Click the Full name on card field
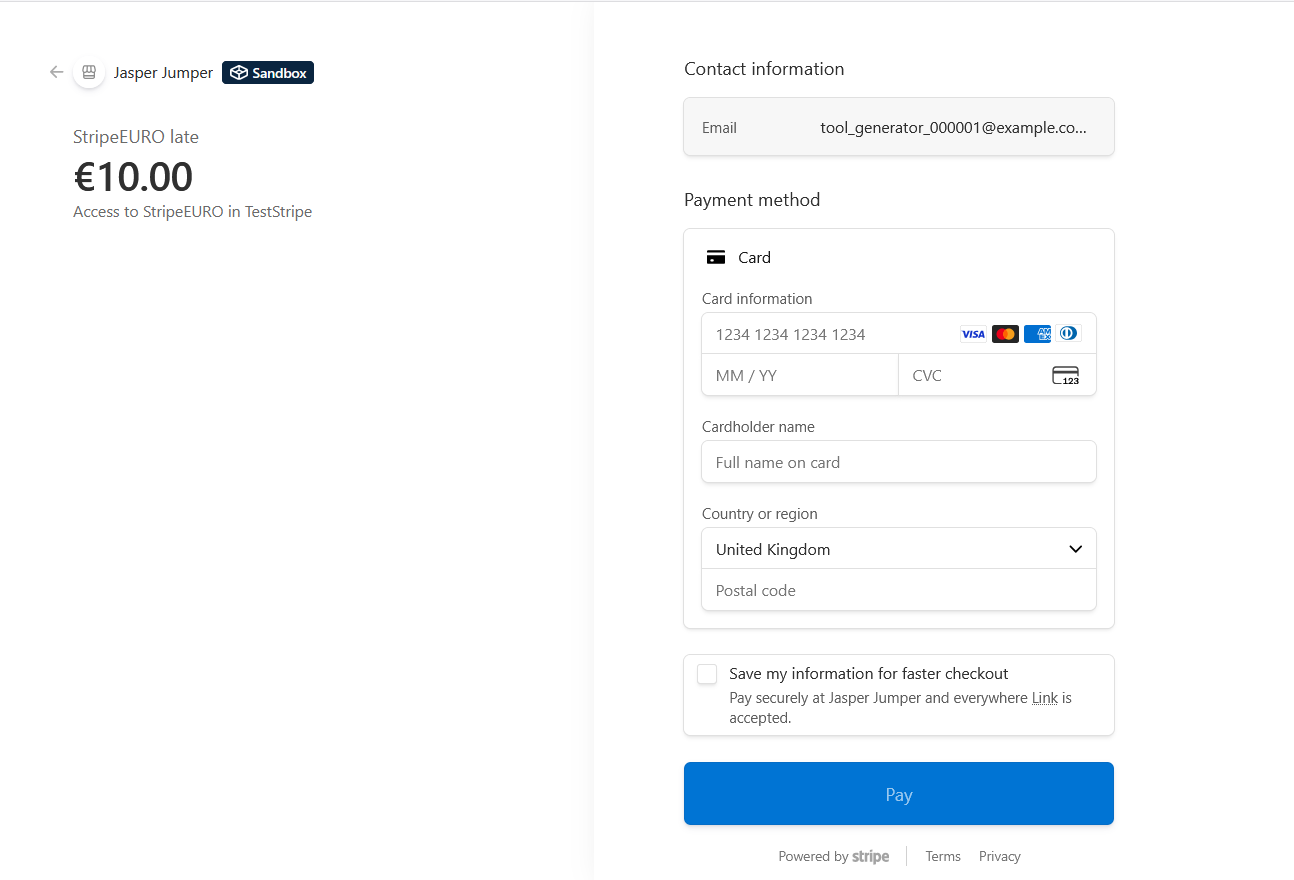The image size is (1294, 880). pyautogui.click(x=898, y=462)
